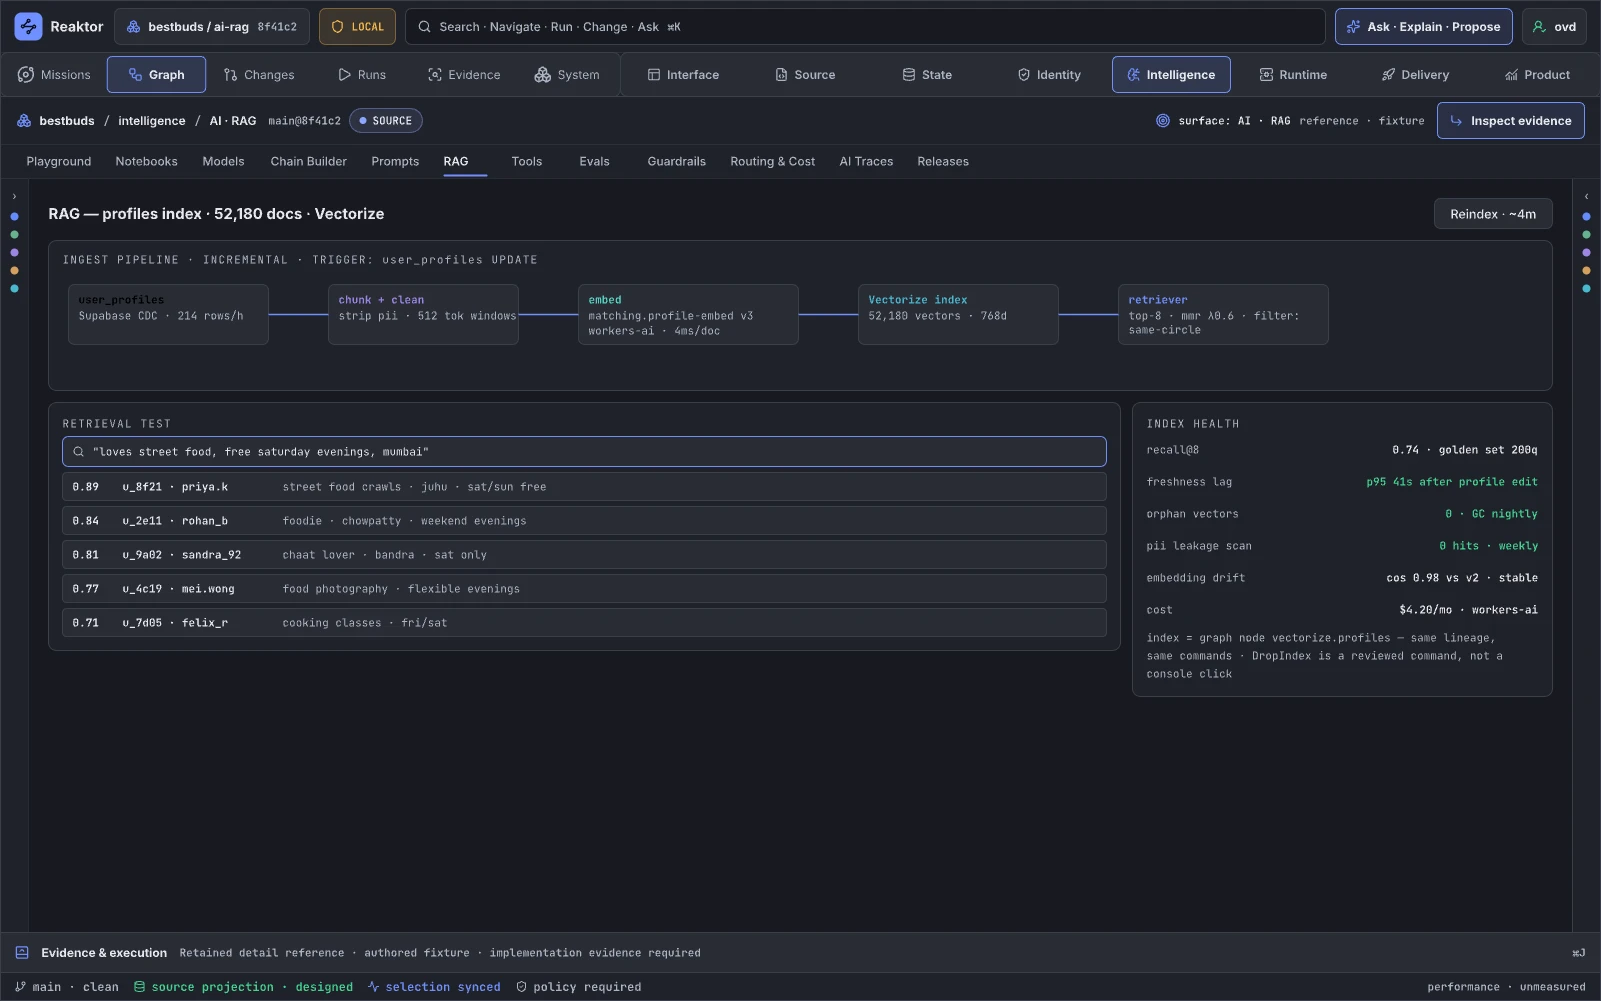Image resolution: width=1601 pixels, height=1001 pixels.
Task: Open the Missions section
Action: (54, 75)
